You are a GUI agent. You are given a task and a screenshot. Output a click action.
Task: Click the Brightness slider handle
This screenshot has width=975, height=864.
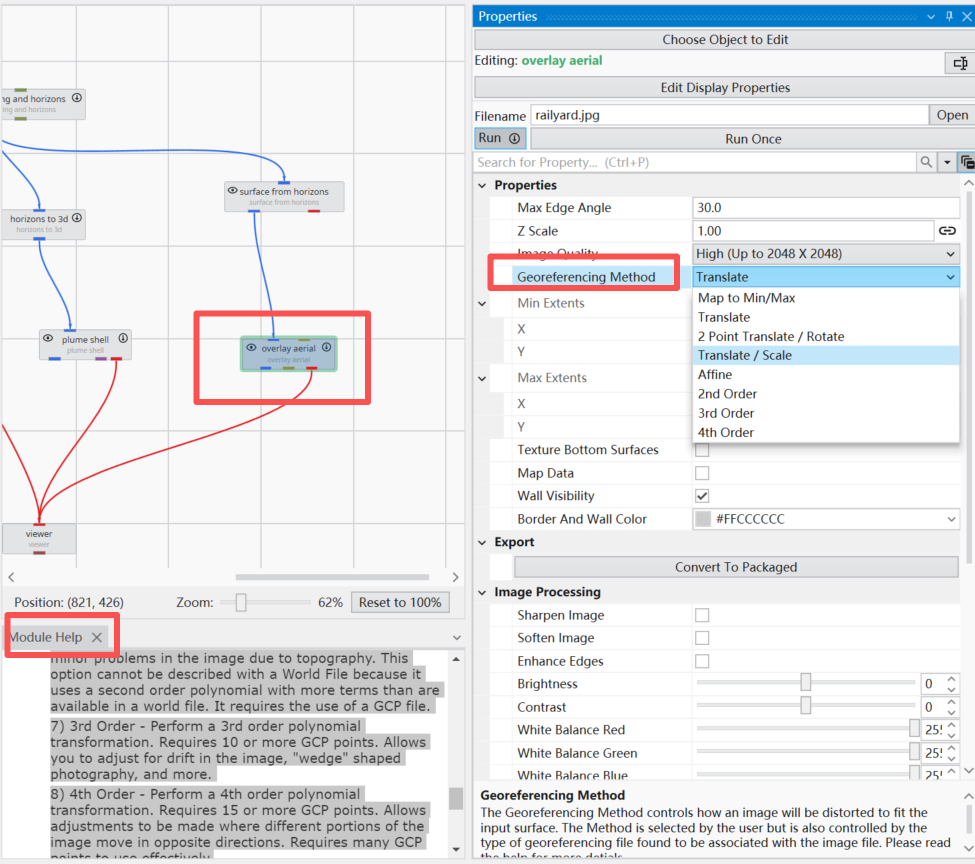(805, 684)
